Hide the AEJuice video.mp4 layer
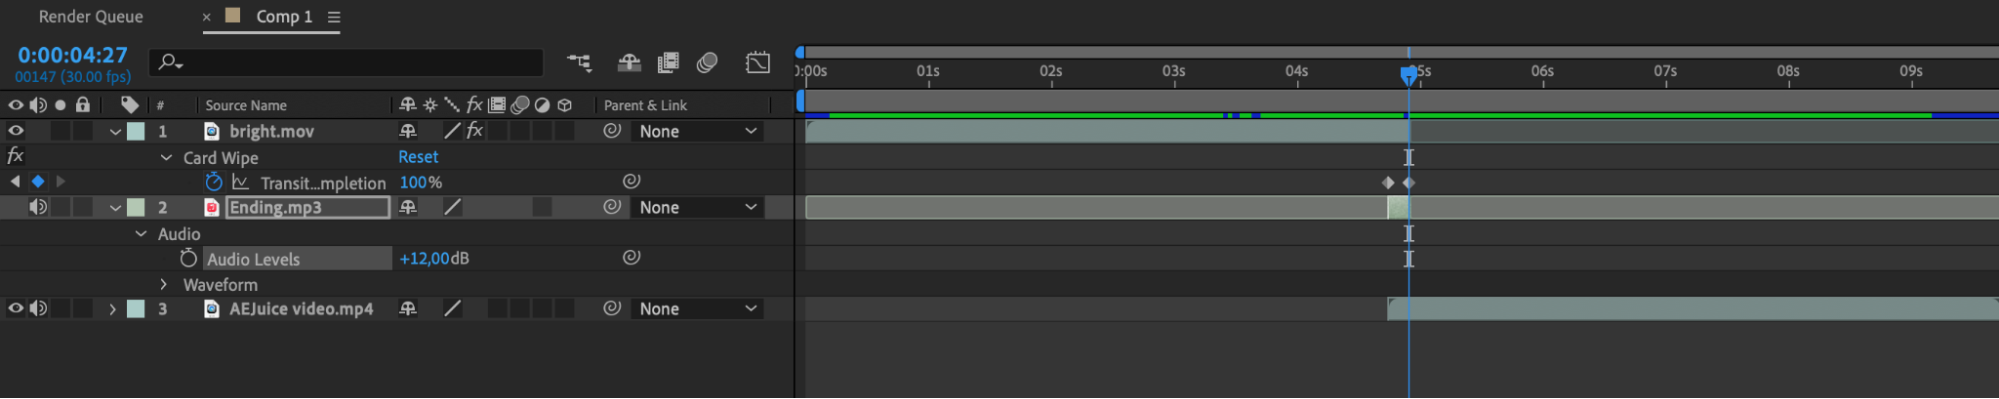 click(x=16, y=309)
